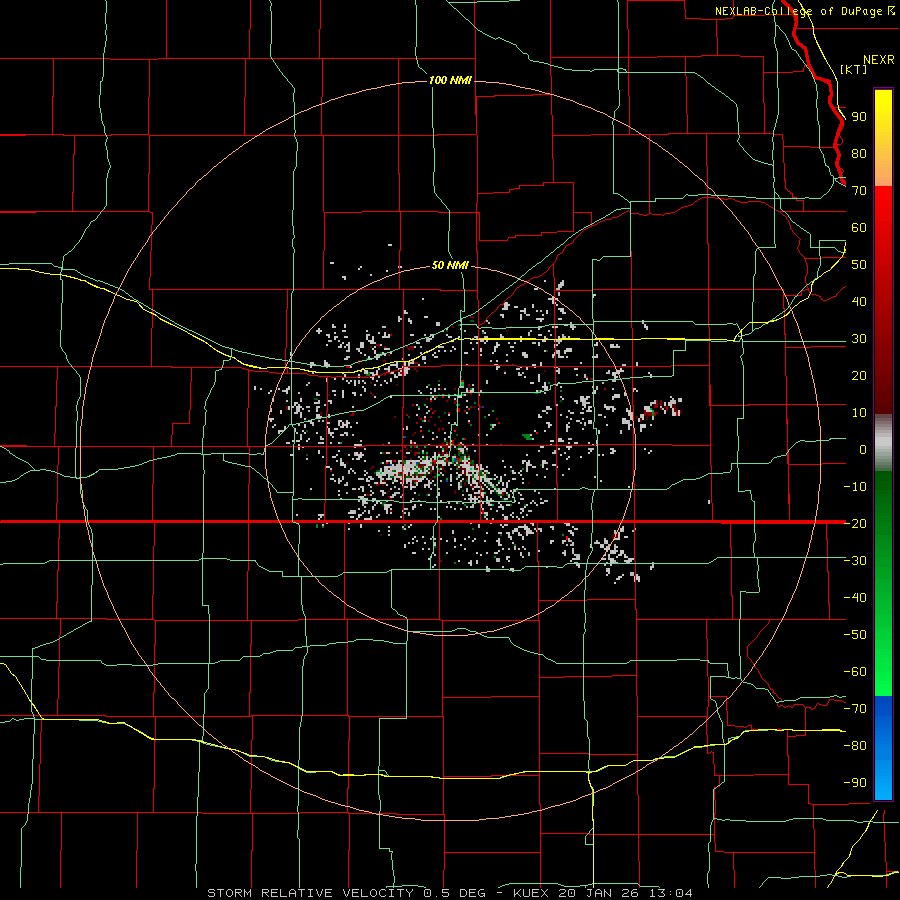Select the -40 value on velocity scale
Image resolution: width=900 pixels, height=900 pixels.
click(x=855, y=598)
